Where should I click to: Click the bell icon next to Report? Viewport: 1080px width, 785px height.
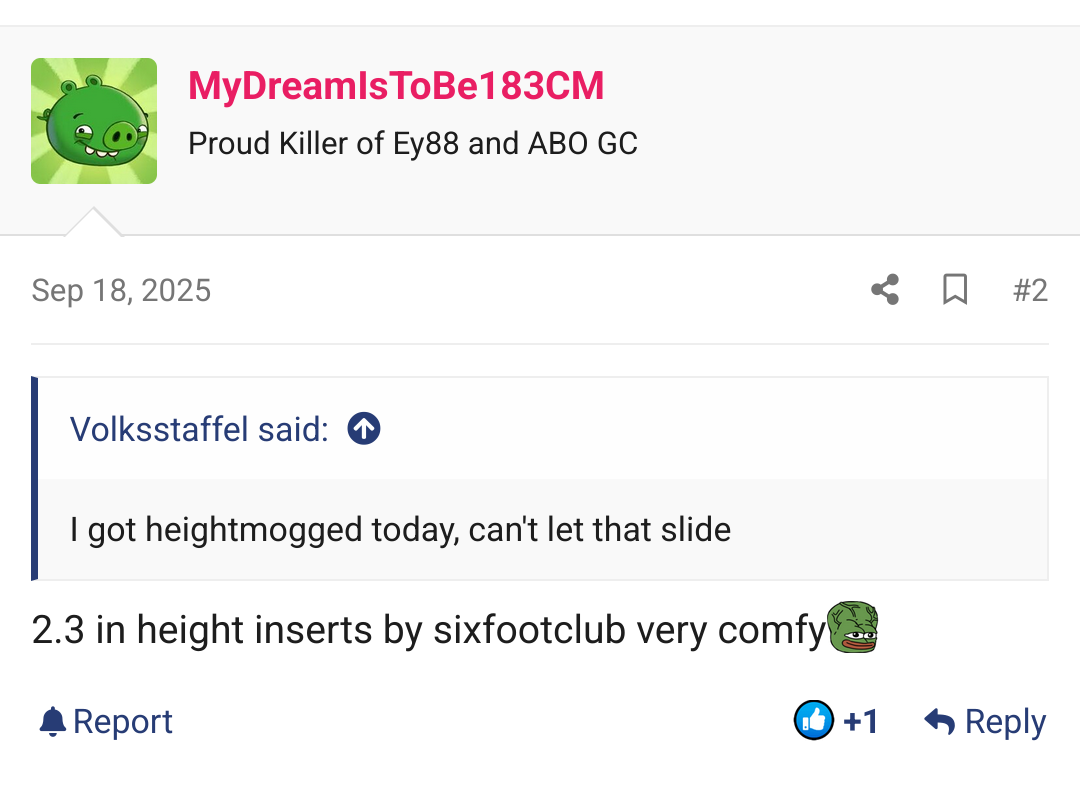coord(52,721)
